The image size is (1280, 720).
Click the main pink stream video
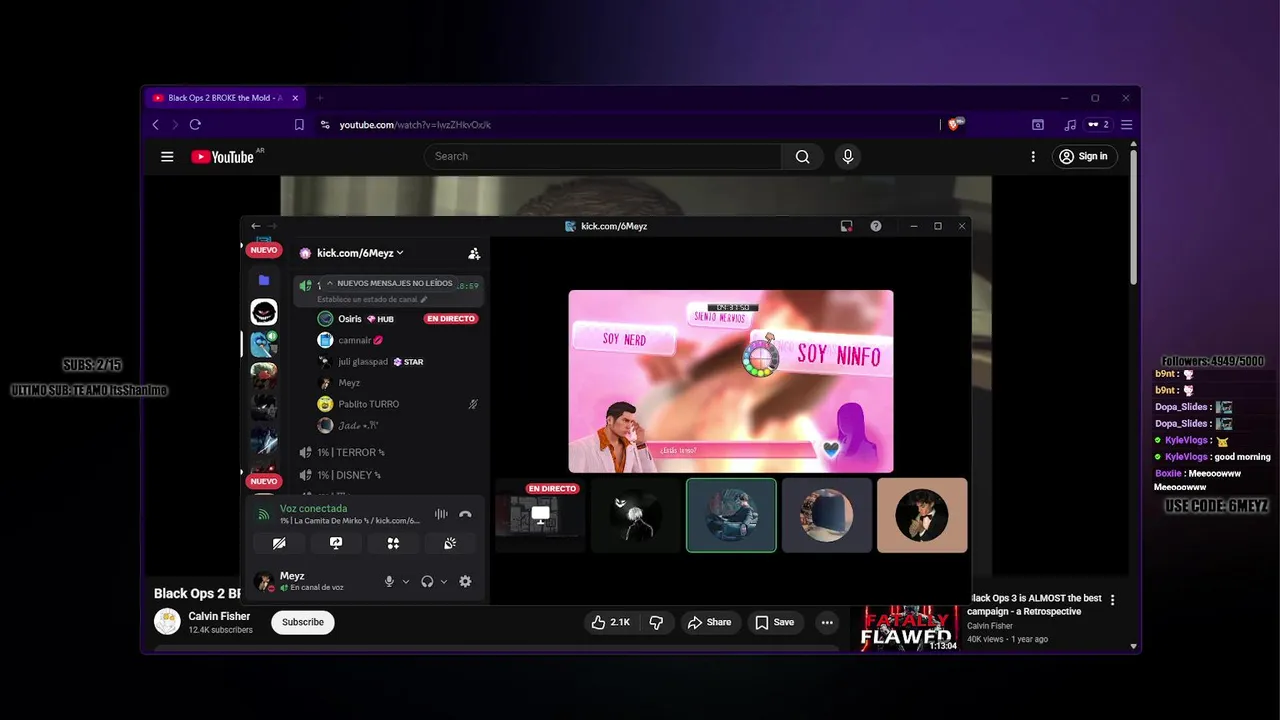(731, 381)
